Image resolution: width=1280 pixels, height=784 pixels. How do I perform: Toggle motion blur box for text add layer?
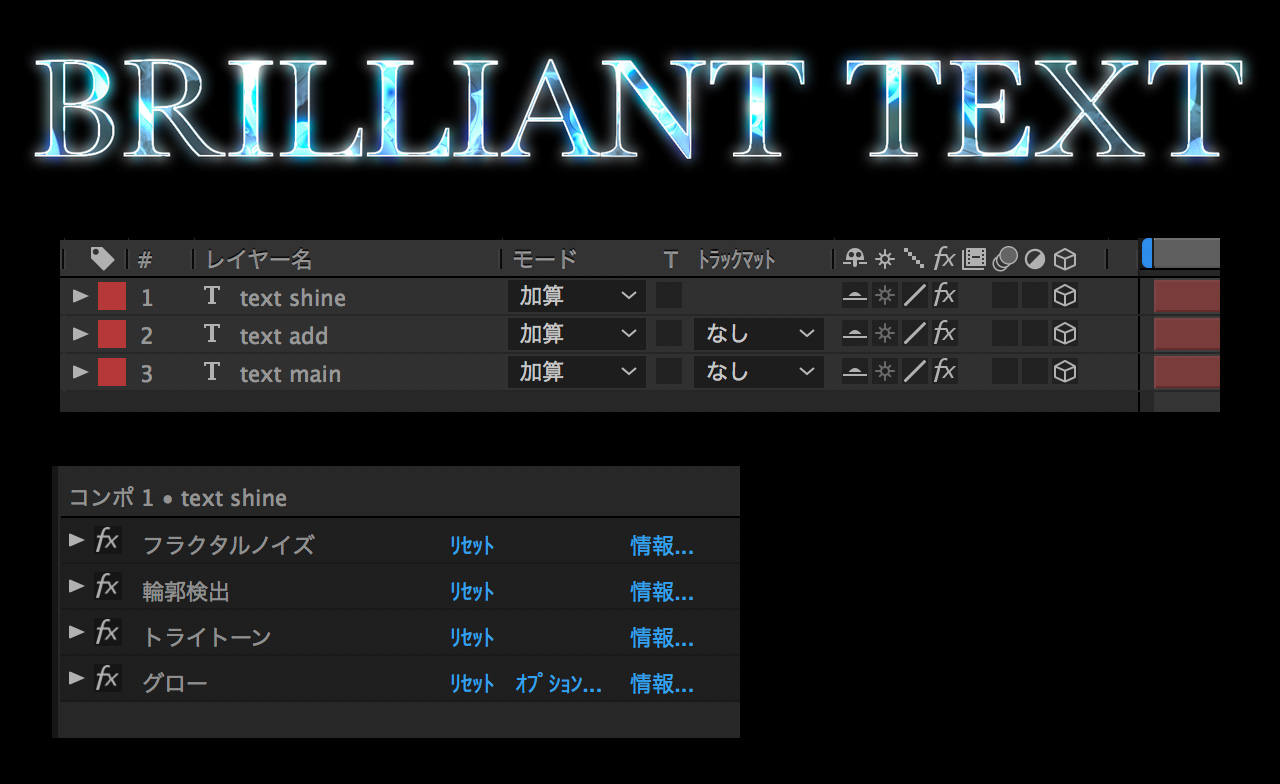pos(1005,333)
